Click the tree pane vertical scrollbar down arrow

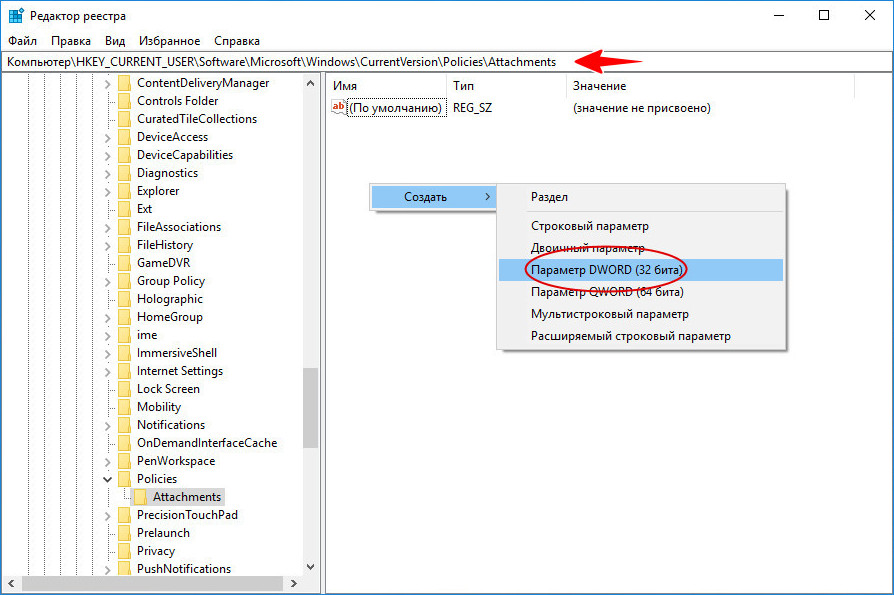click(x=310, y=567)
